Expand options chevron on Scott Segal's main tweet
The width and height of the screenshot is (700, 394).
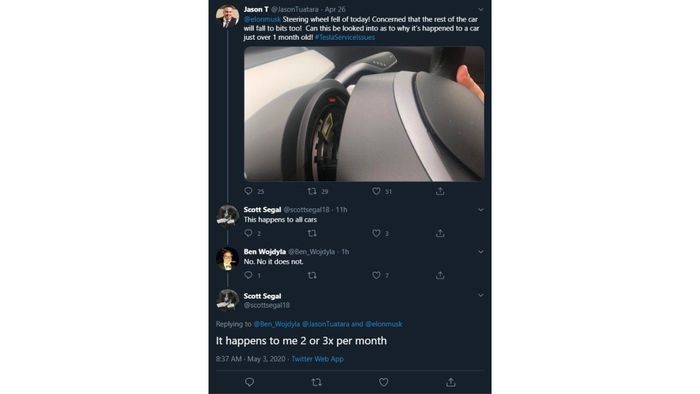pyautogui.click(x=481, y=295)
